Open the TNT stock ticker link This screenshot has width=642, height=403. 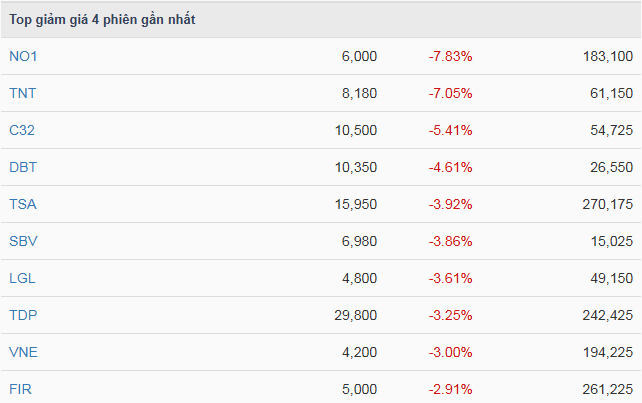click(x=23, y=94)
